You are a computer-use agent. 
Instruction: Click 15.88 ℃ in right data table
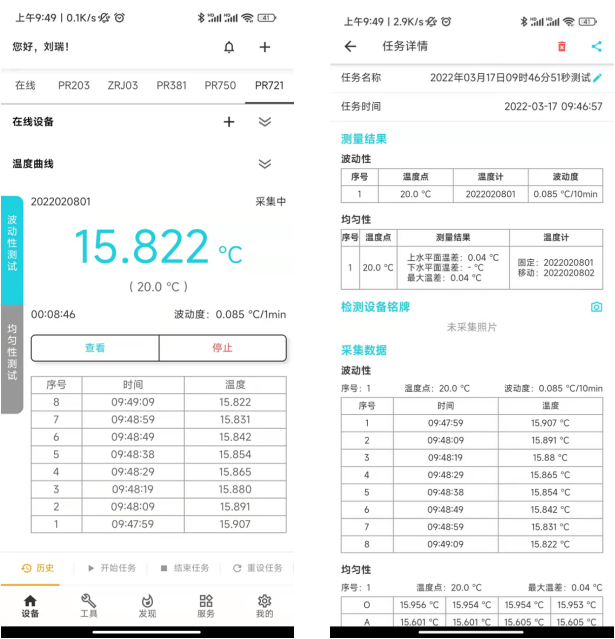pos(550,458)
